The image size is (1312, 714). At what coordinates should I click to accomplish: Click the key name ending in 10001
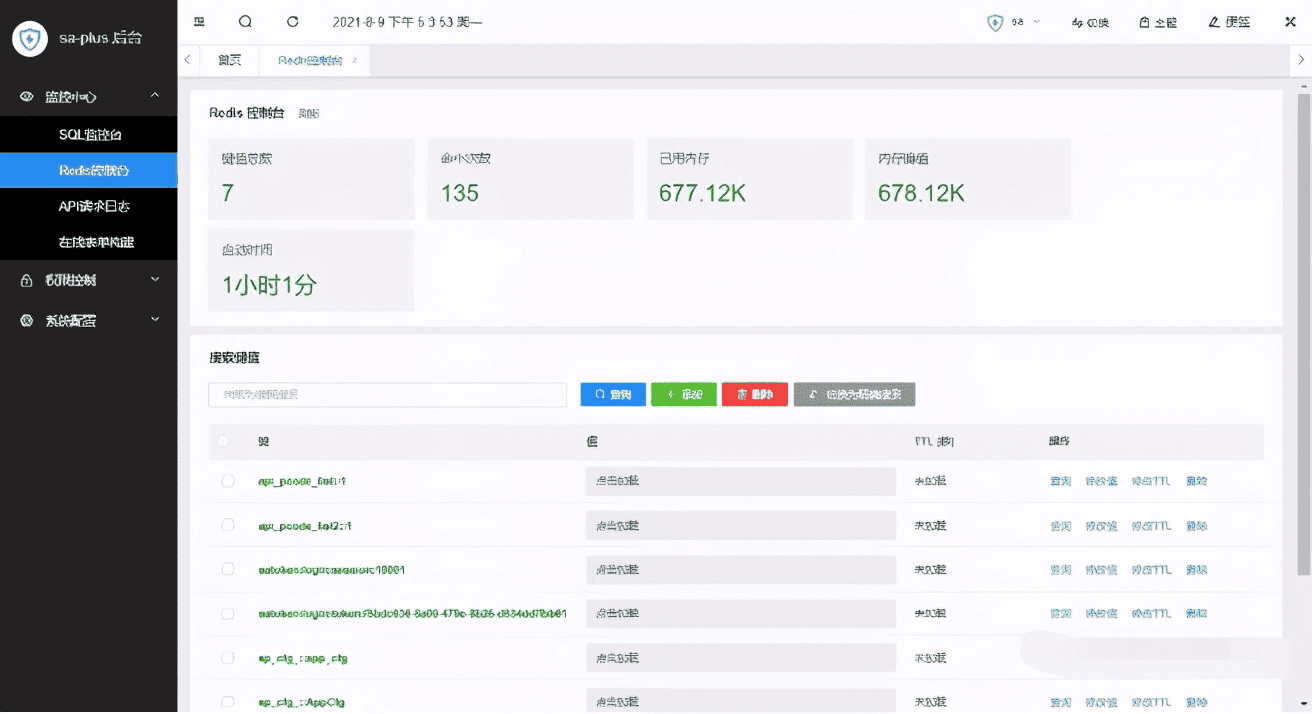tap(331, 569)
